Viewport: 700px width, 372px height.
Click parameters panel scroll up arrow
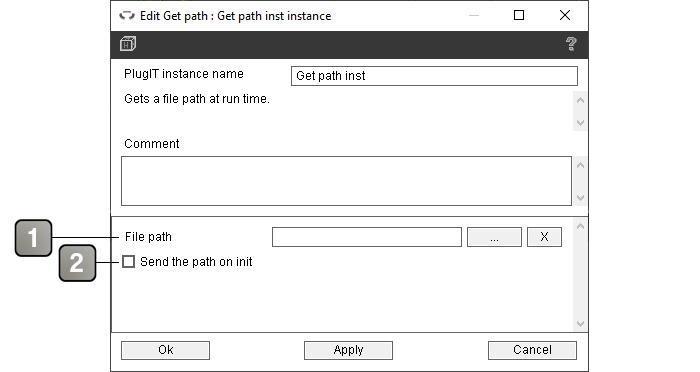pos(580,226)
